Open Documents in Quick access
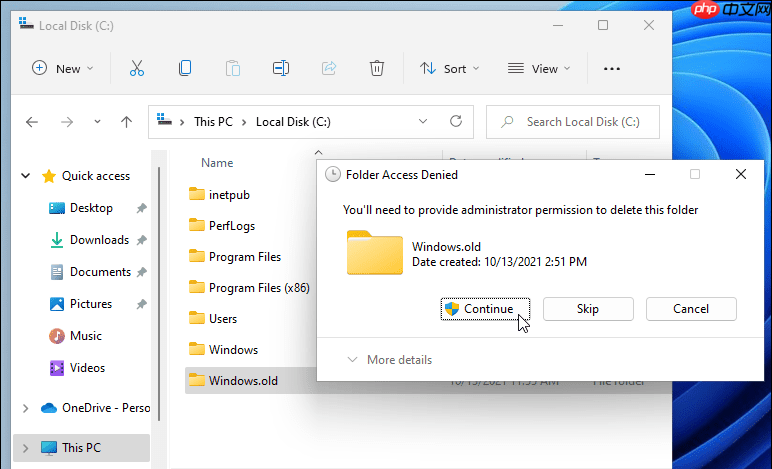Image resolution: width=772 pixels, height=469 pixels. [100, 272]
